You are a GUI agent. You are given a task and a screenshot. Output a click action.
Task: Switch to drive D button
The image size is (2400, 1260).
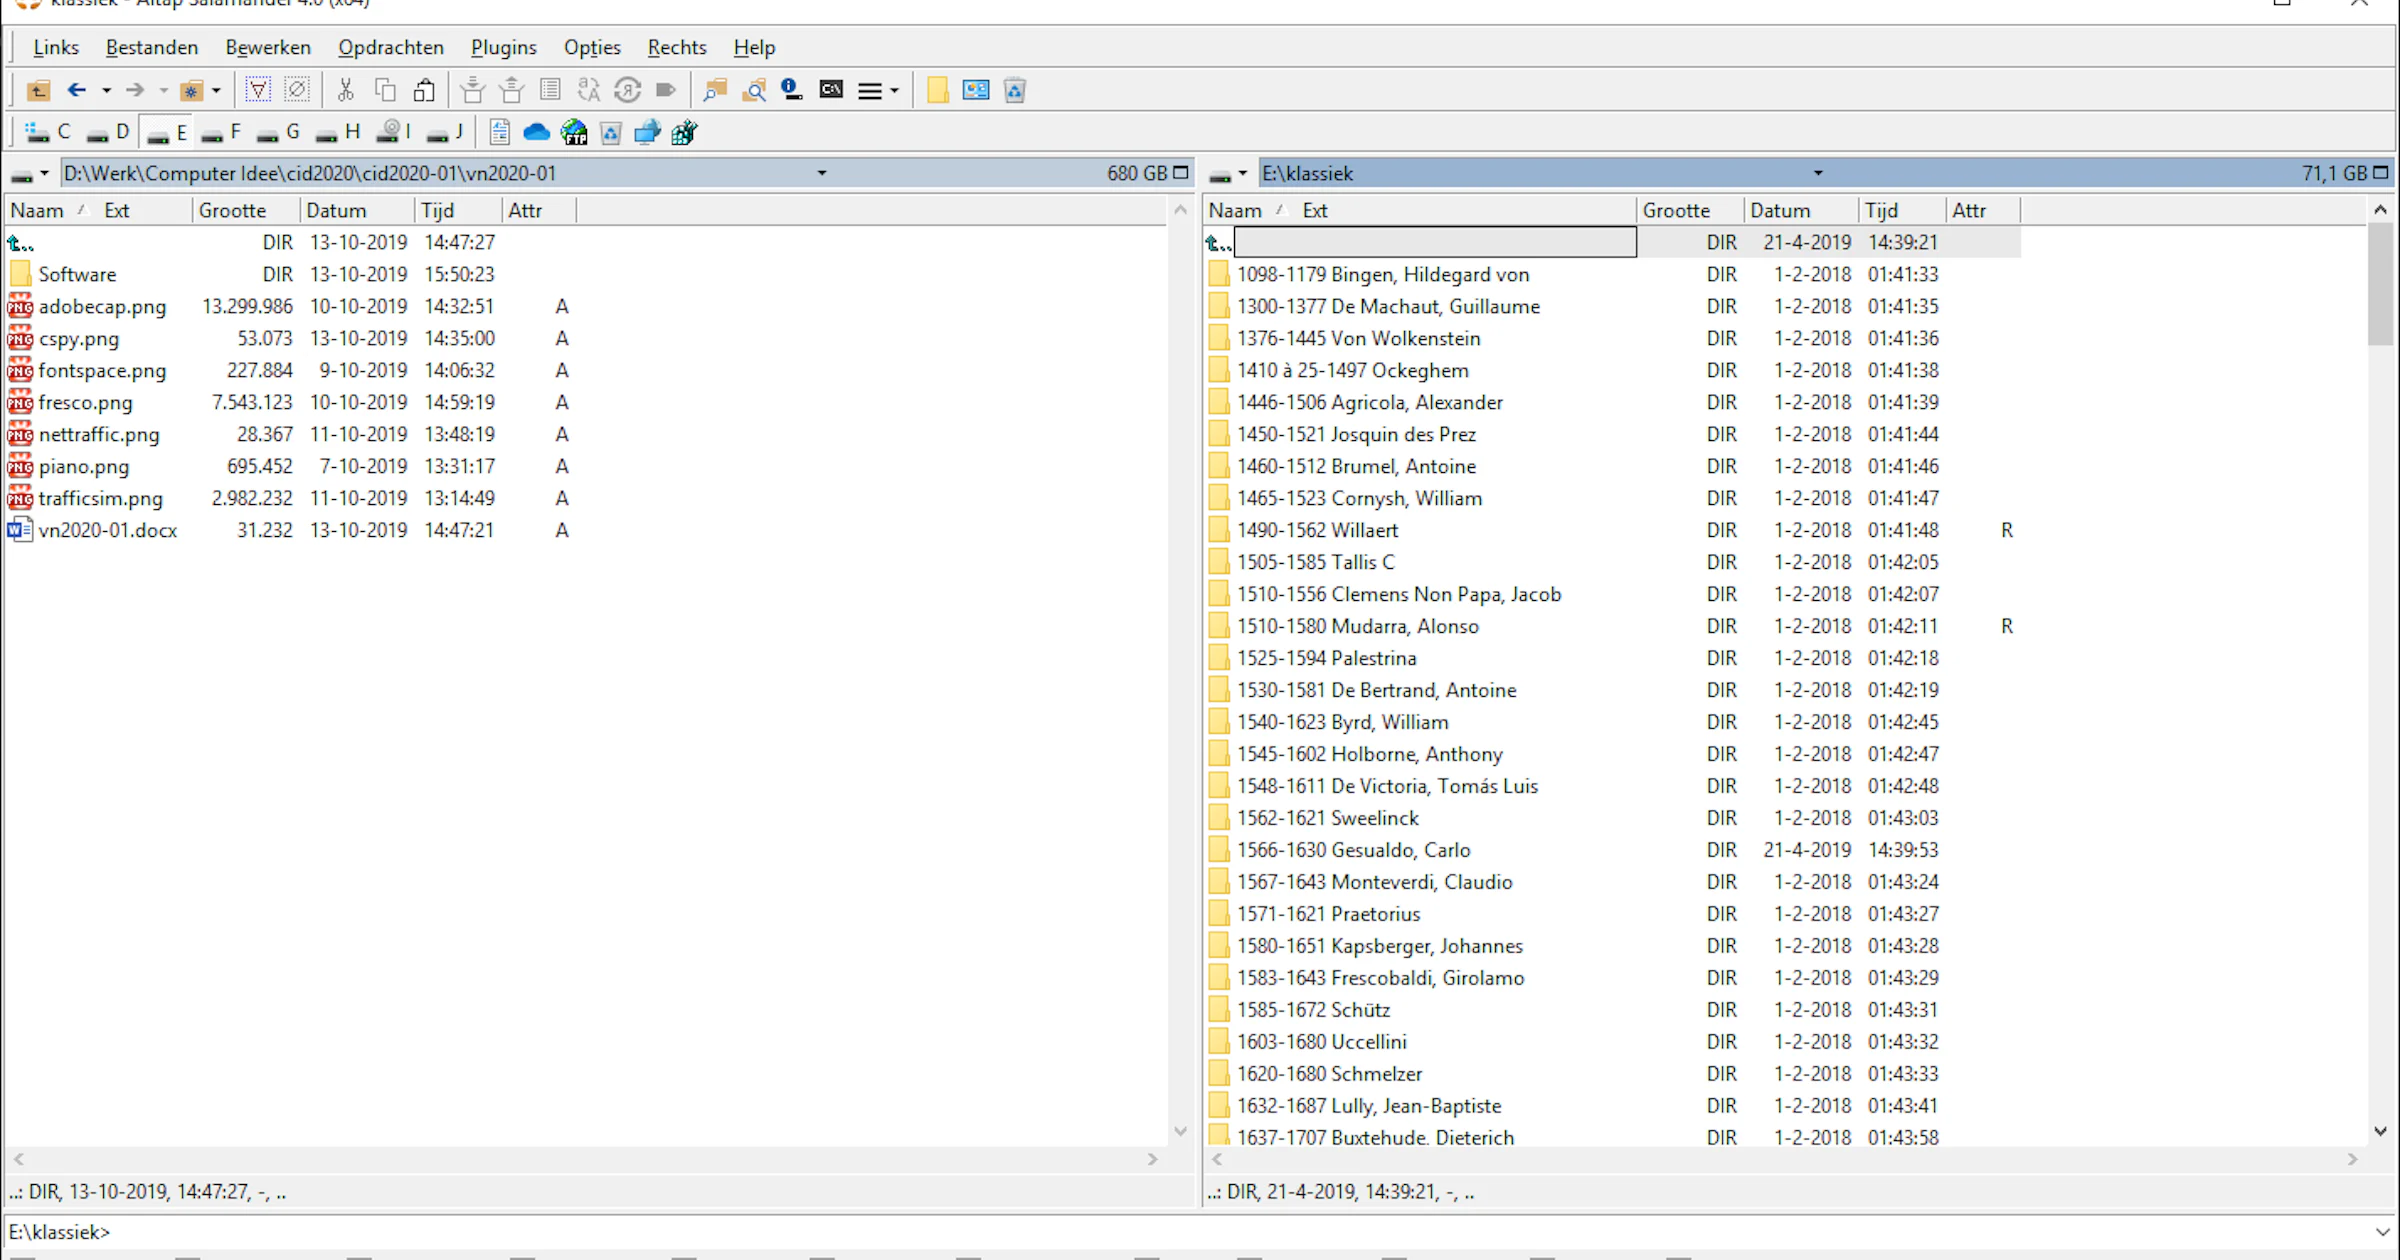108,132
